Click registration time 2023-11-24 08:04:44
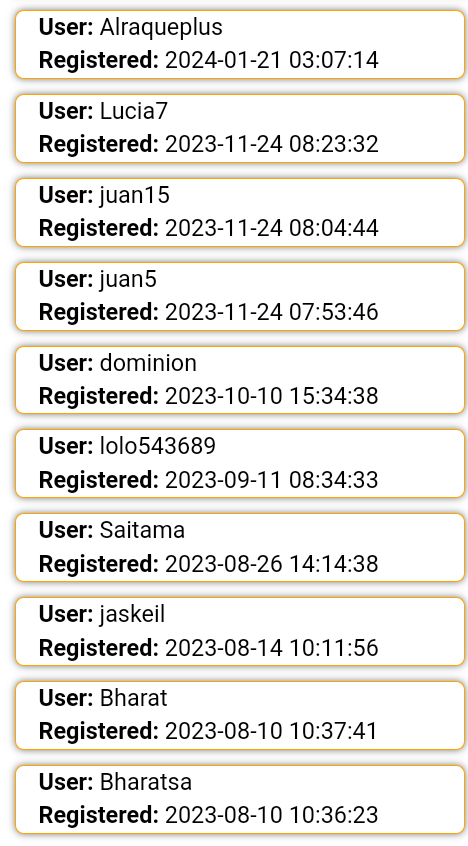The height and width of the screenshot is (846, 468). 272,228
